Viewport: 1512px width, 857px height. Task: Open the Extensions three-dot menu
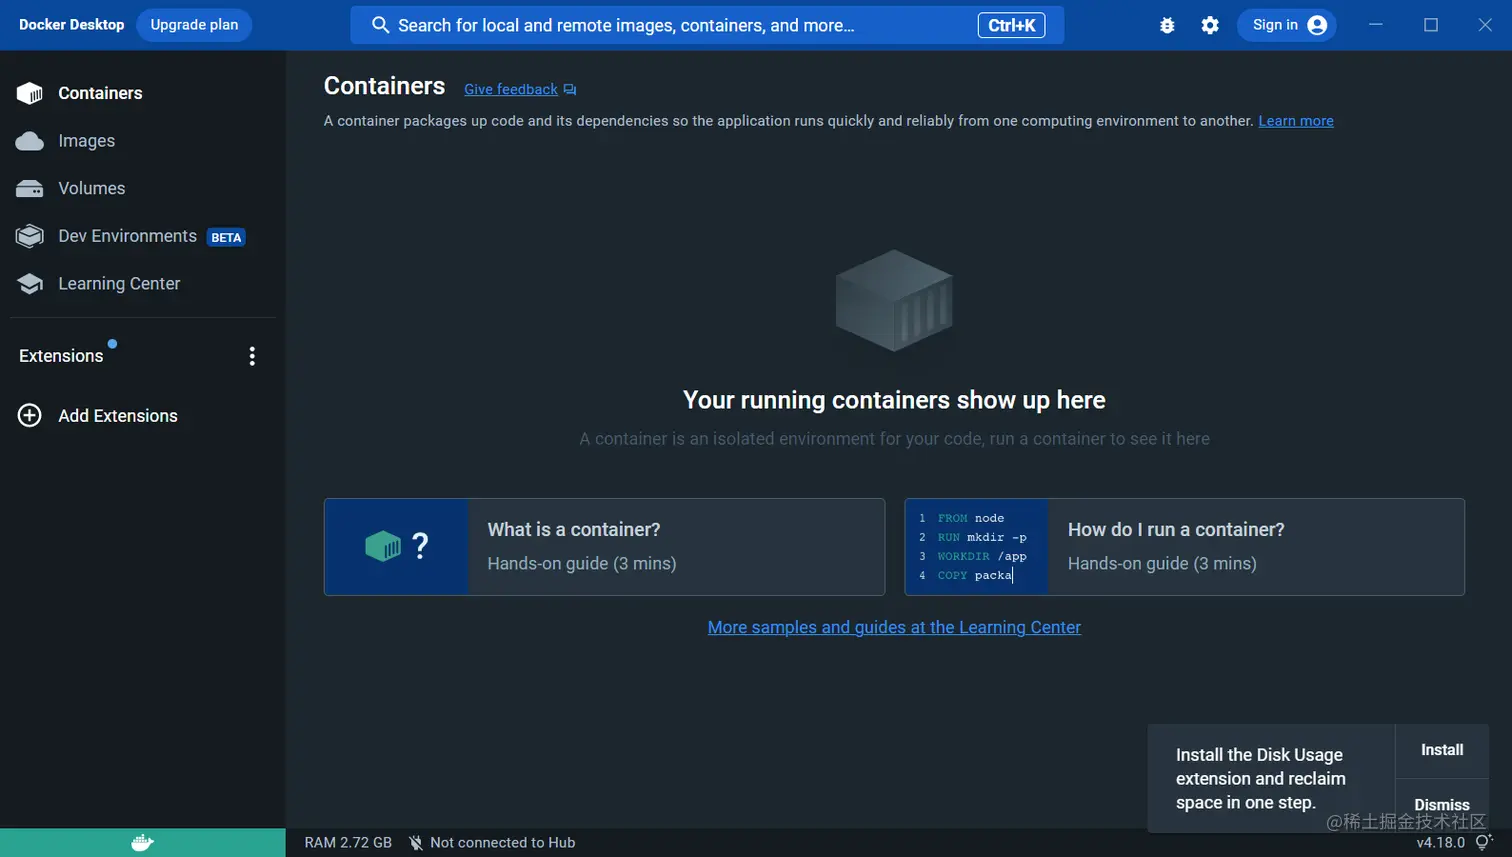pos(252,356)
